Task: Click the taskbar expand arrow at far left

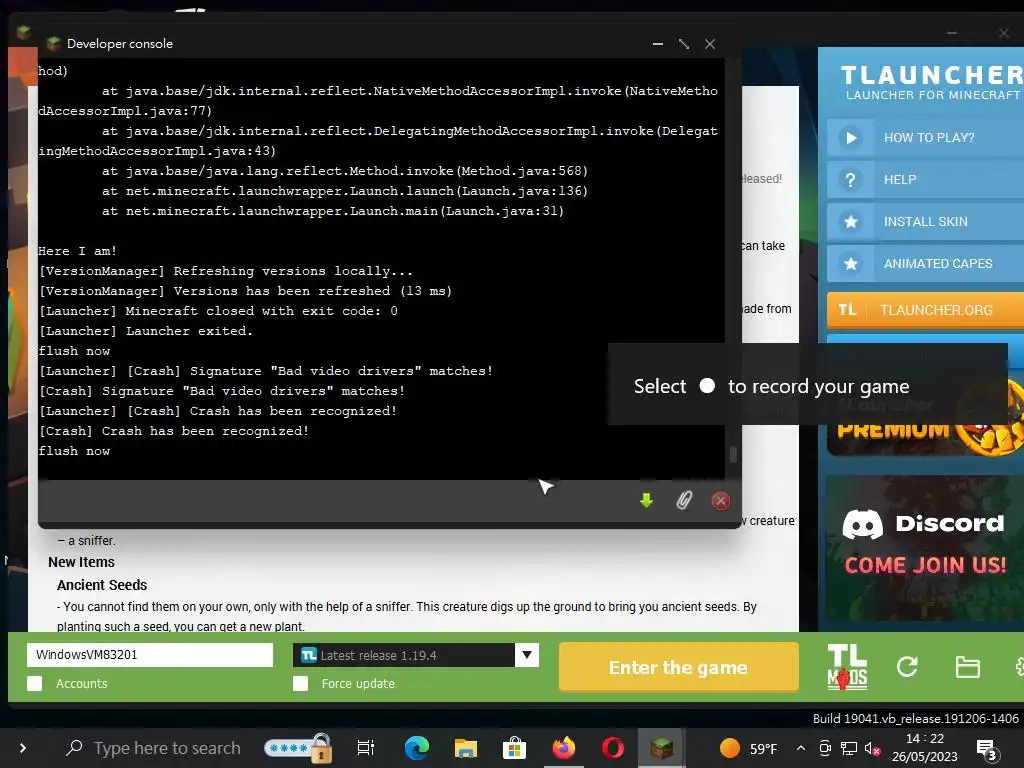Action: pyautogui.click(x=23, y=748)
